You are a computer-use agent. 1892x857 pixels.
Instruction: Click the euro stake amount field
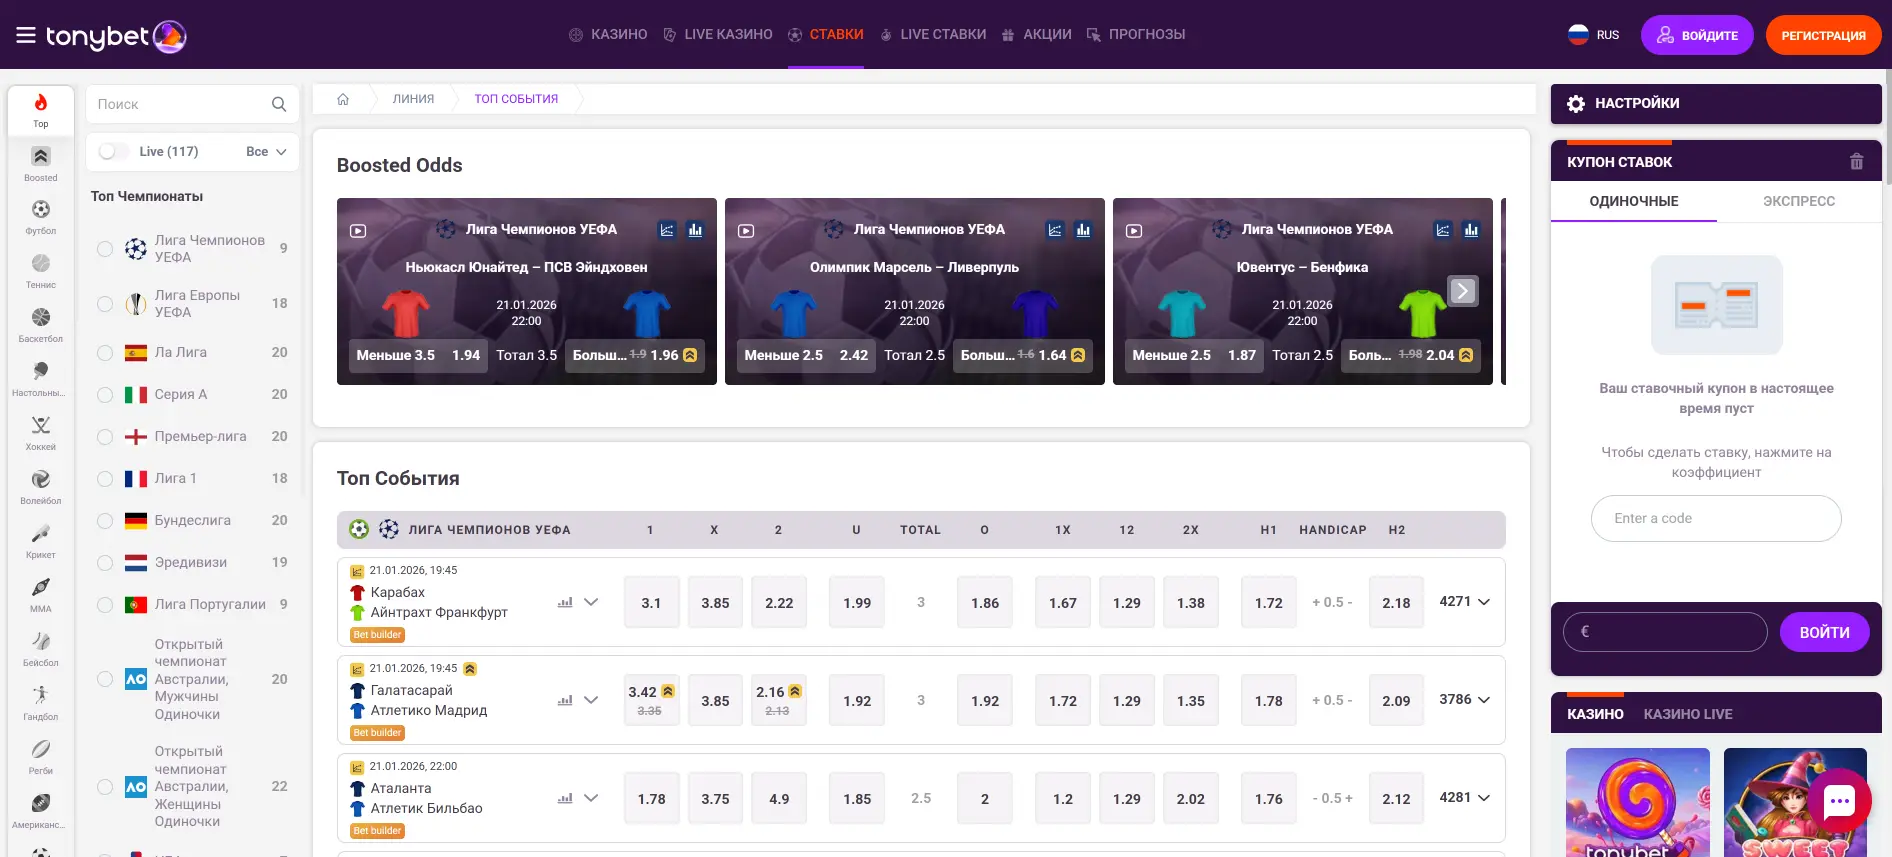click(x=1665, y=632)
